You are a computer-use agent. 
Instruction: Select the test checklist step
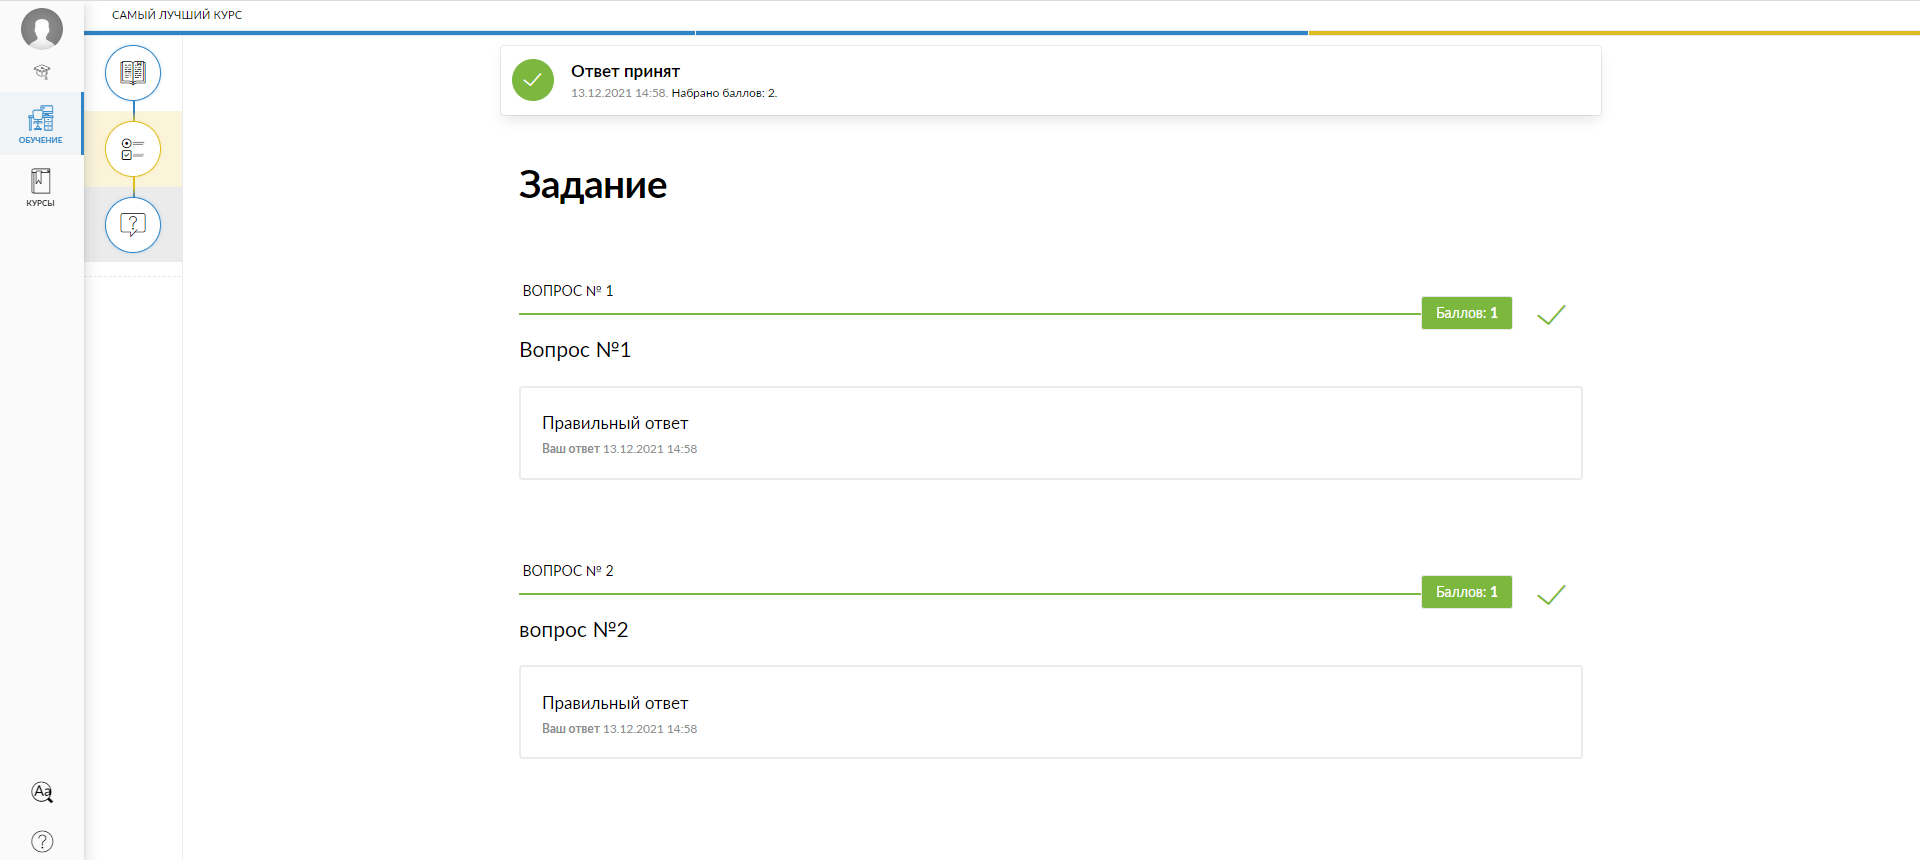click(133, 149)
